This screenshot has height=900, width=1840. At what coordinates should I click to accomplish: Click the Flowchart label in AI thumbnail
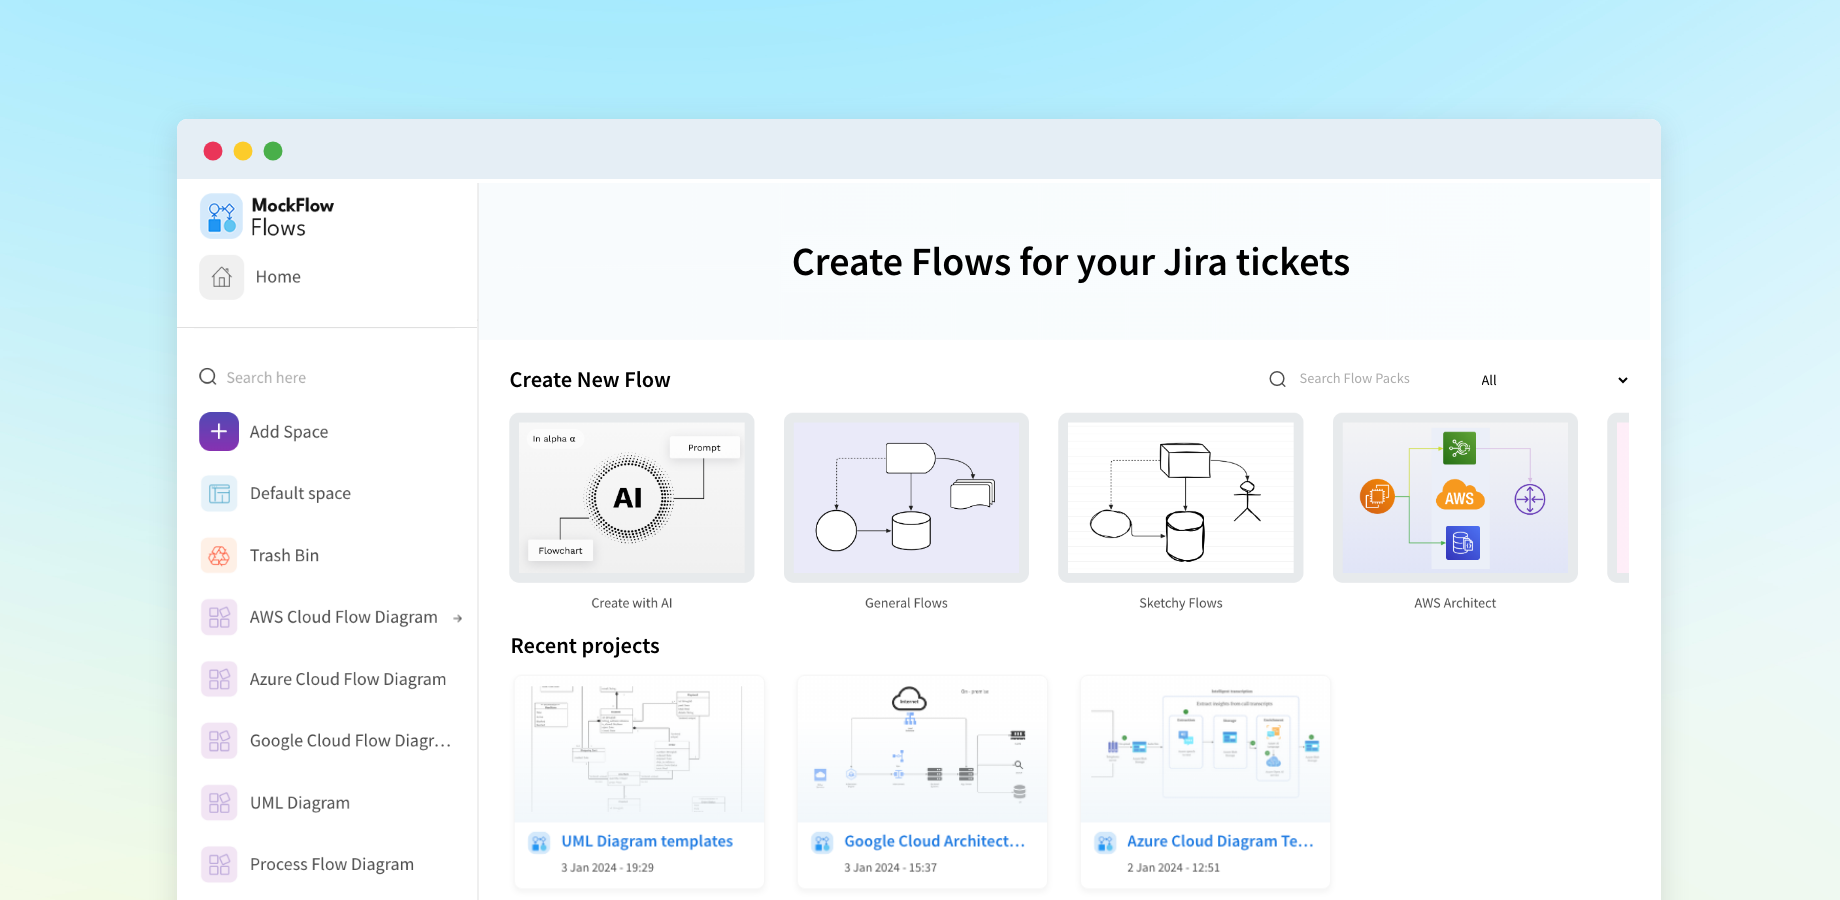[x=560, y=551]
